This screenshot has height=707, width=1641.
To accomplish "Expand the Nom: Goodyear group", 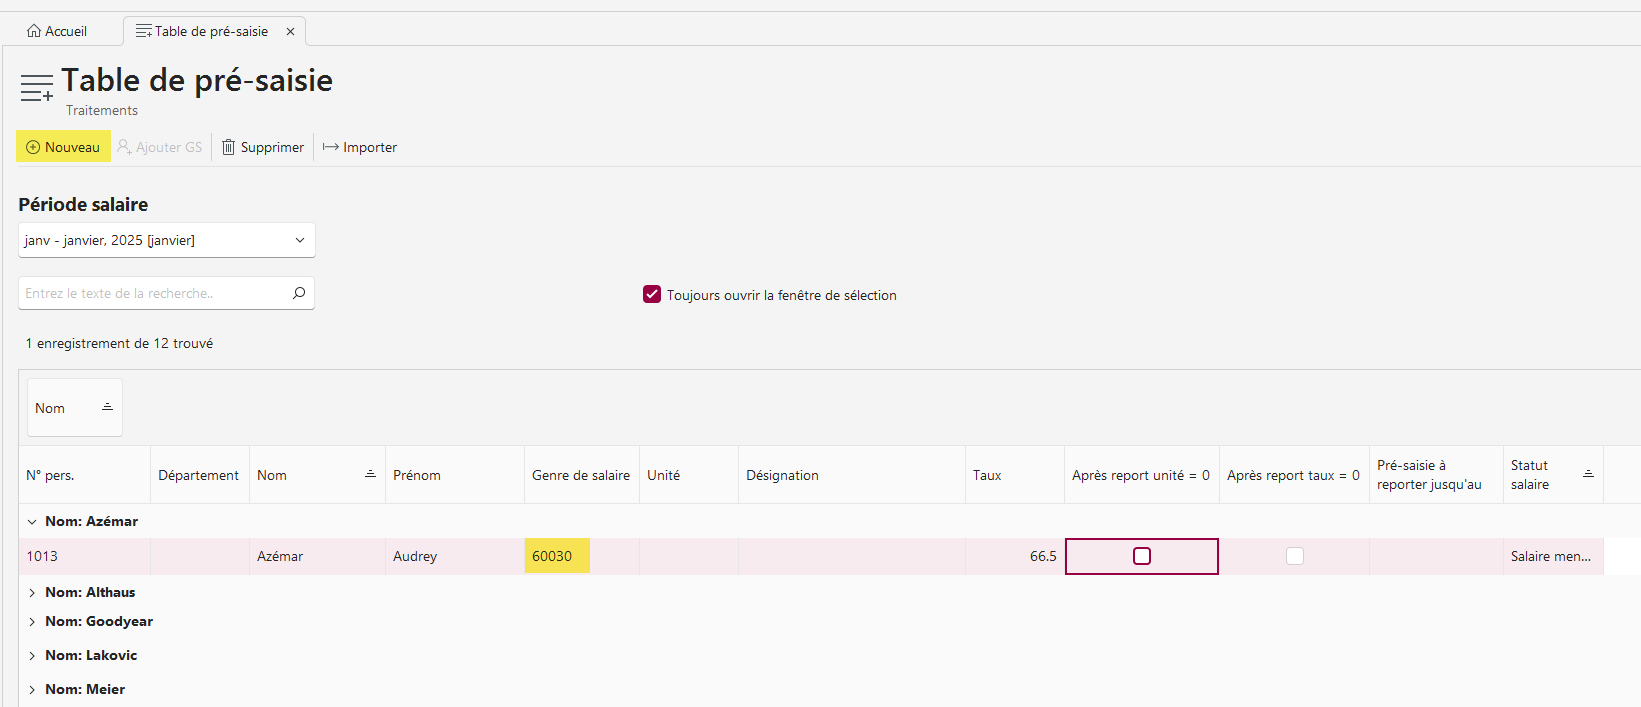I will (32, 621).
